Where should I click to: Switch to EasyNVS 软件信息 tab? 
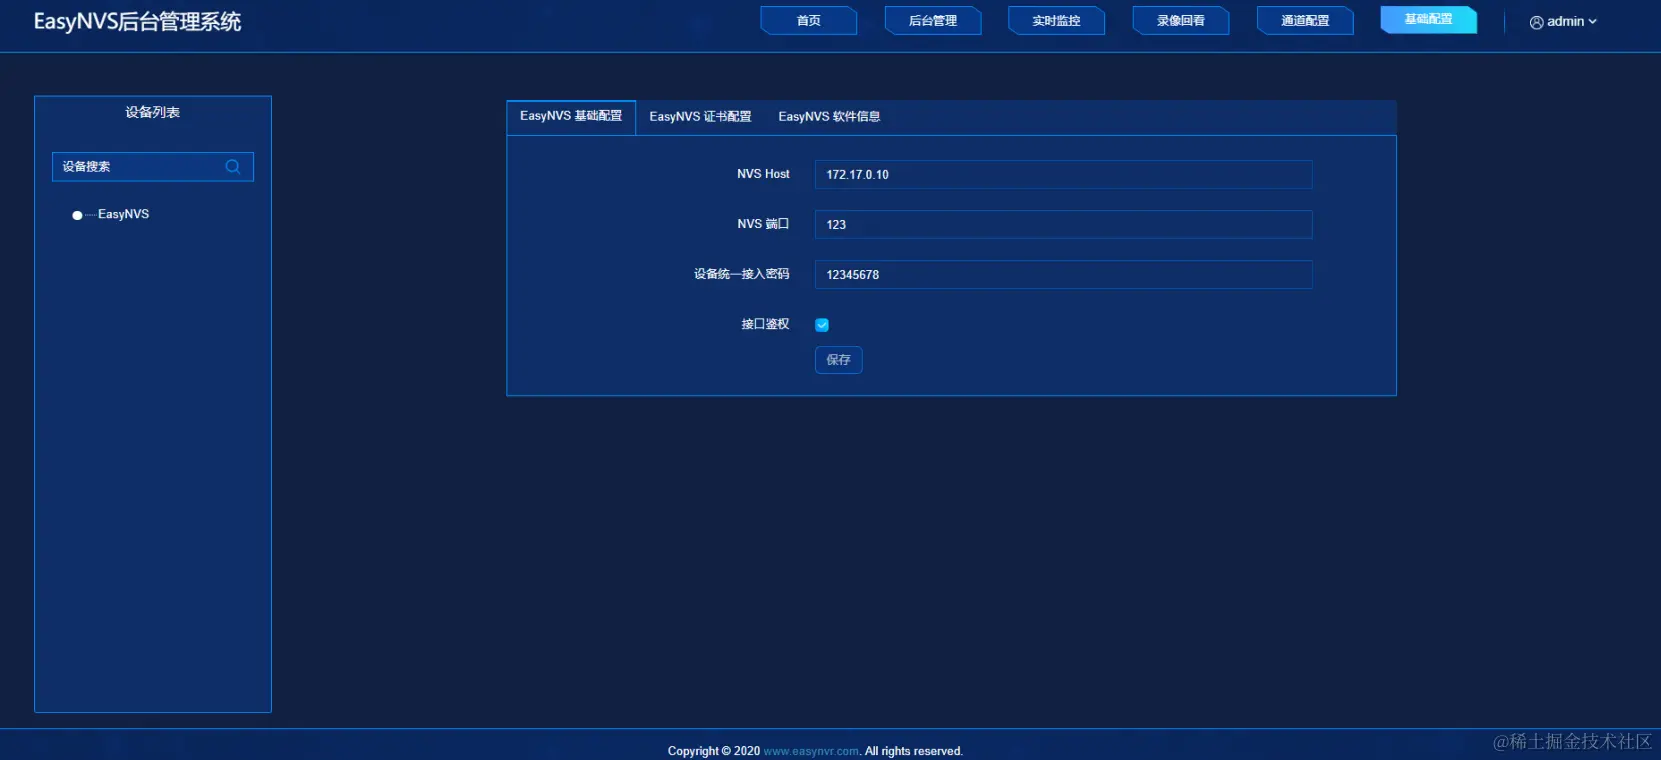tap(829, 117)
